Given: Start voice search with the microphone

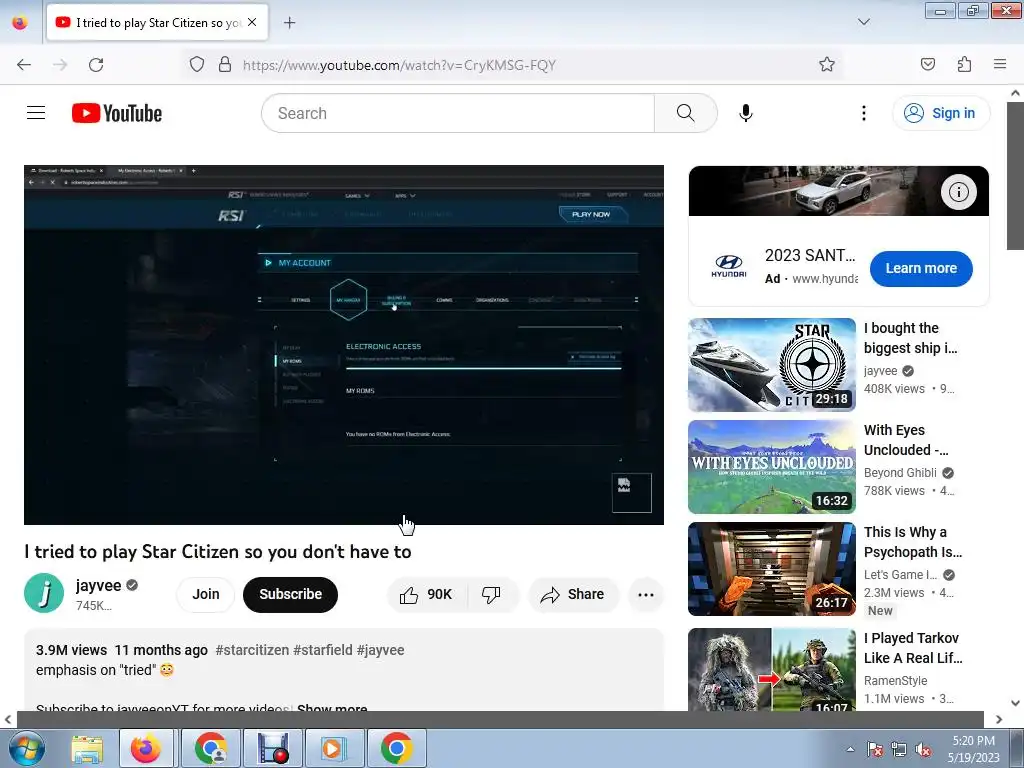Looking at the screenshot, I should click(x=746, y=113).
